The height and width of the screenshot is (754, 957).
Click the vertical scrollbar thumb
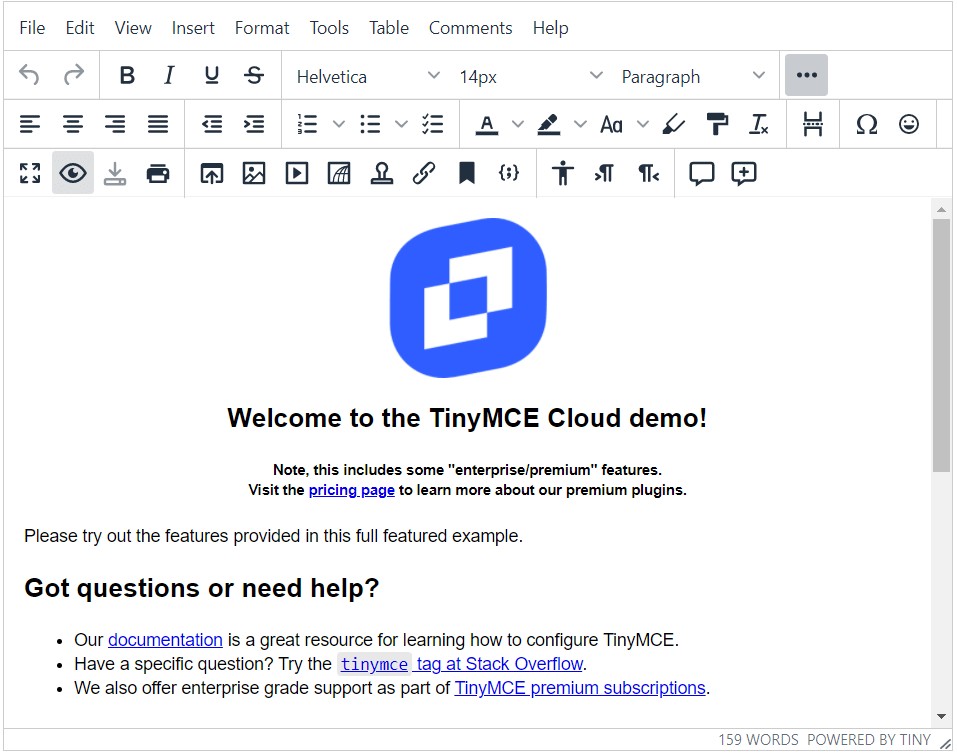[940, 345]
